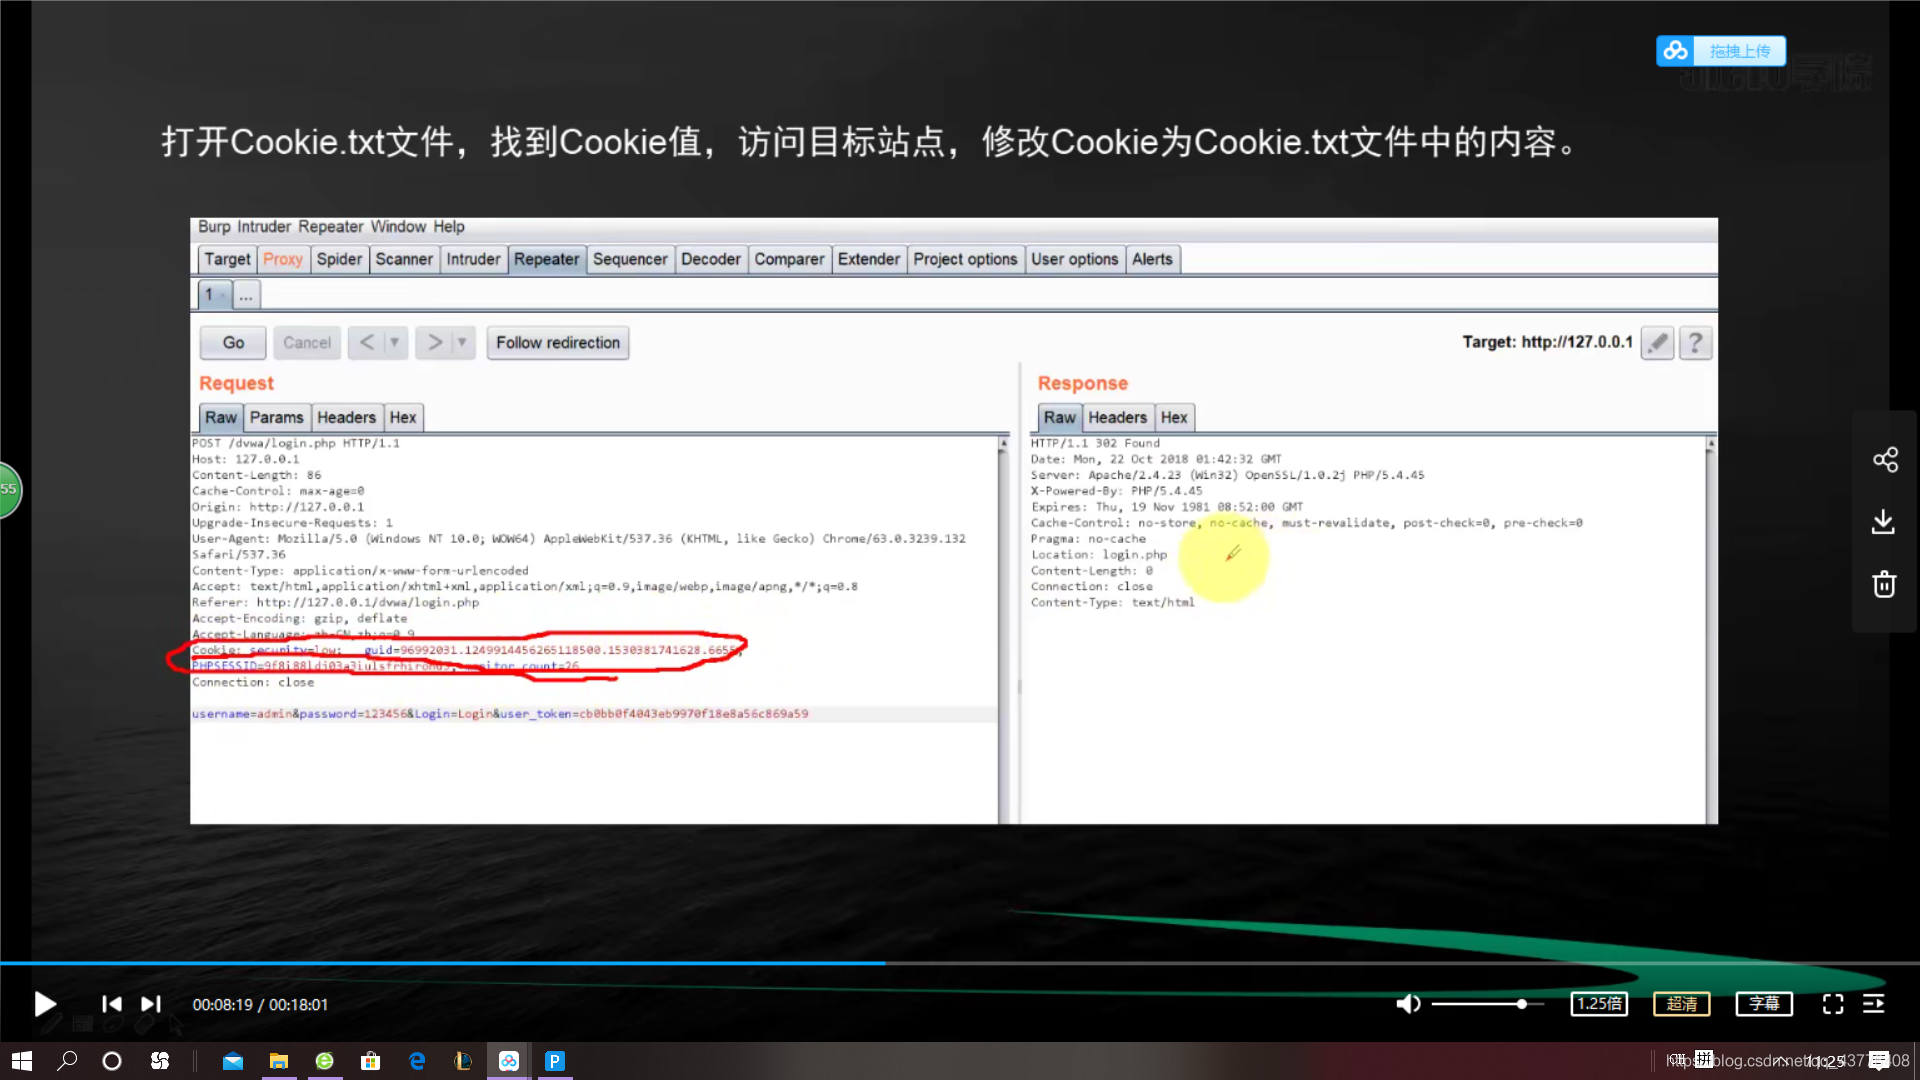Go forward in request history
Image resolution: width=1920 pixels, height=1080 pixels.
[435, 342]
